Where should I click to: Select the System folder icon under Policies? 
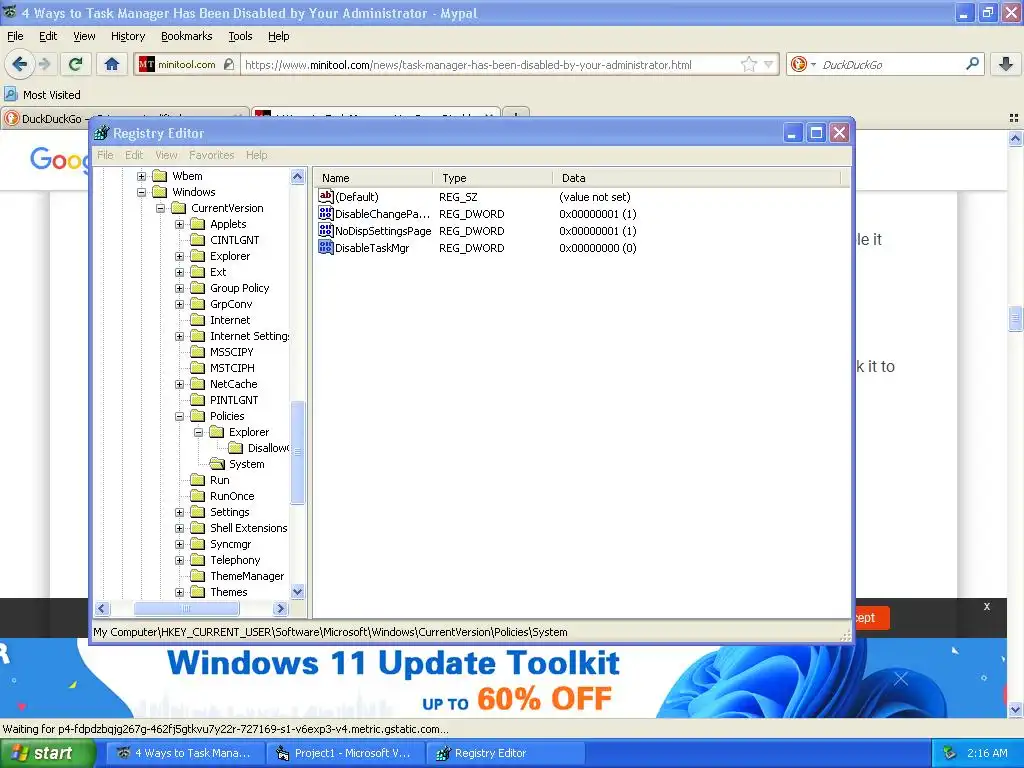[x=217, y=464]
